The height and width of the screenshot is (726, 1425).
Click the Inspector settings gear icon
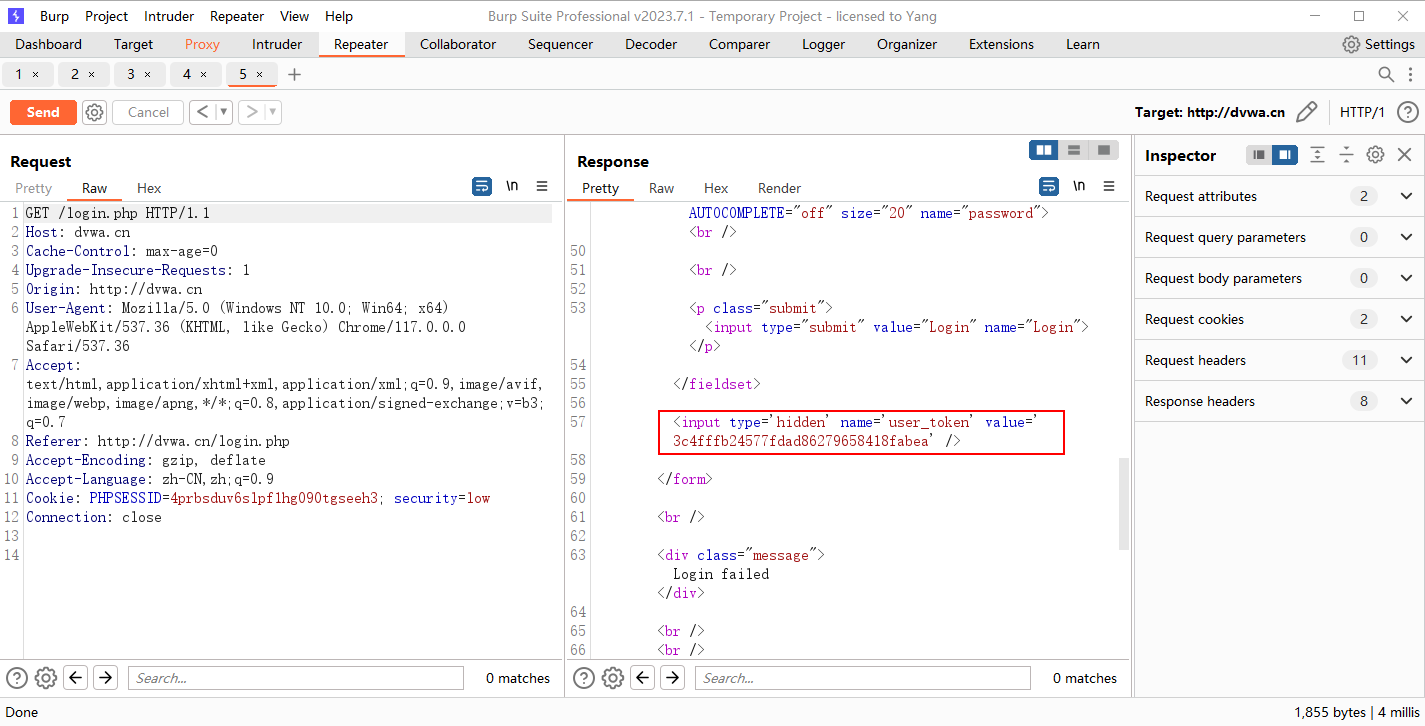pos(1375,155)
